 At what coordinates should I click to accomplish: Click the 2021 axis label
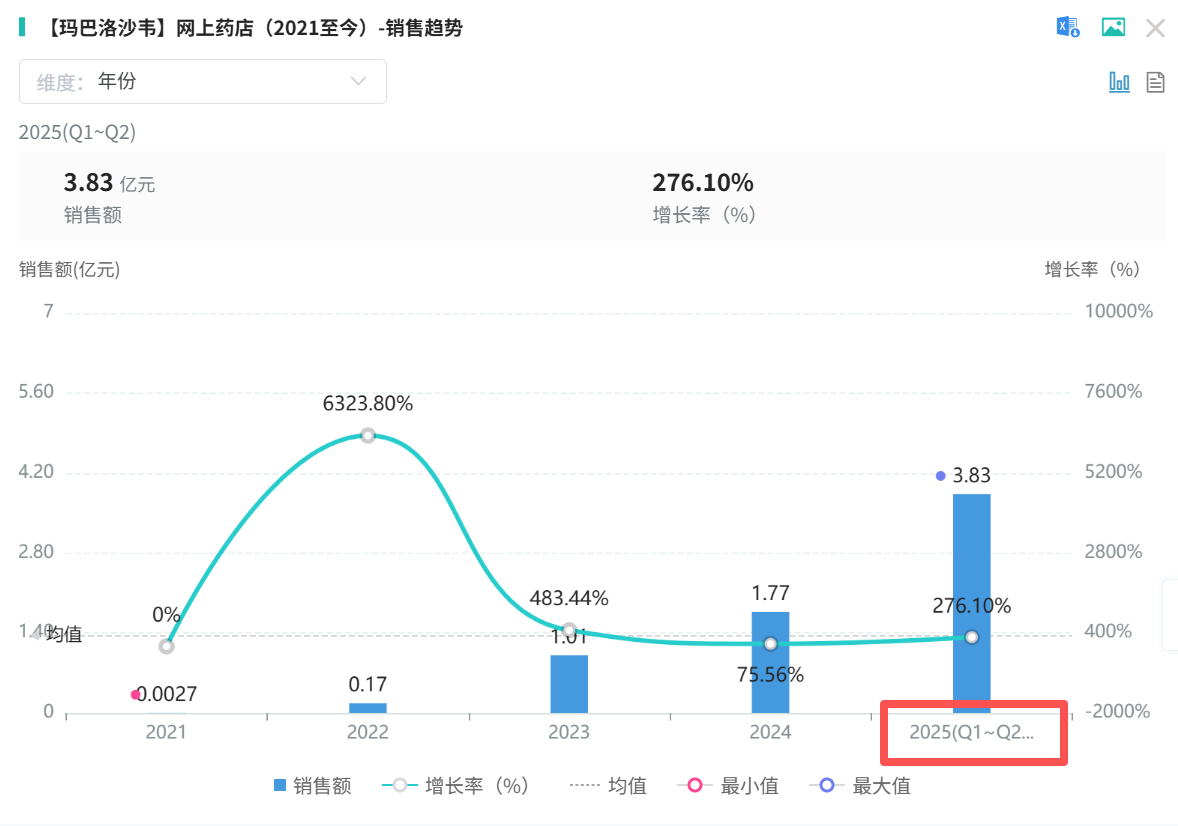click(166, 732)
